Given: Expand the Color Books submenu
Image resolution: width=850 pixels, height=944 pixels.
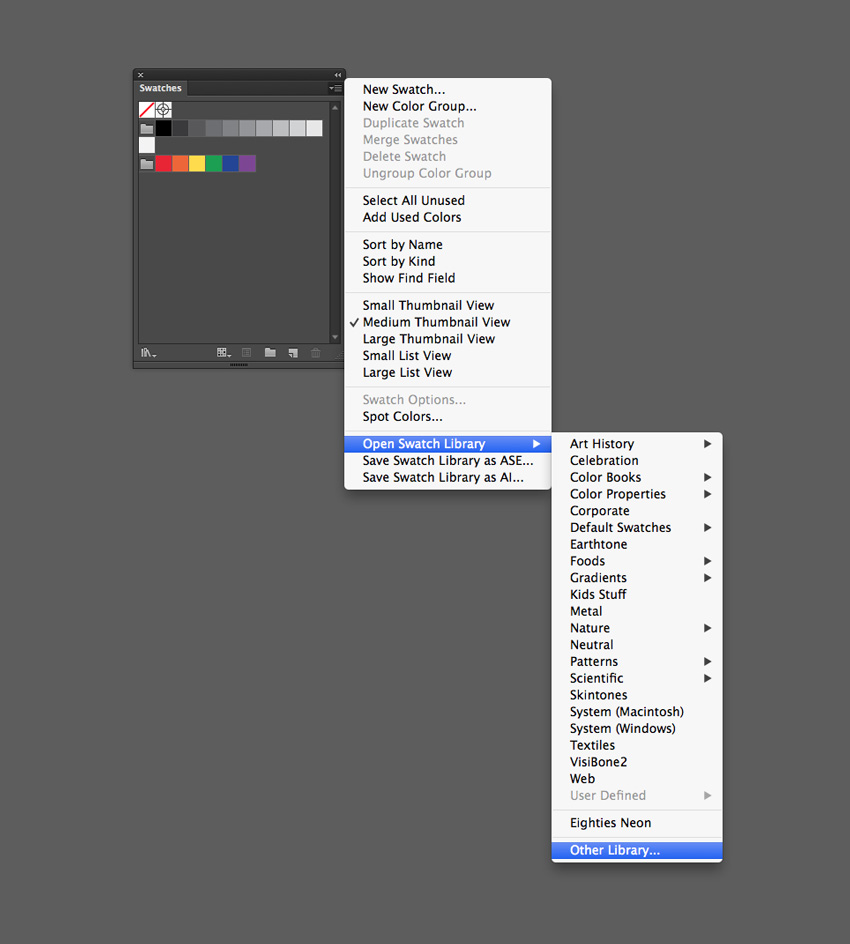Looking at the screenshot, I should click(x=637, y=477).
